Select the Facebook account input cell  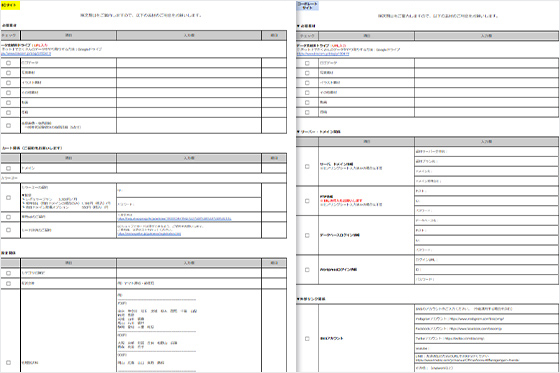[x=486, y=328]
